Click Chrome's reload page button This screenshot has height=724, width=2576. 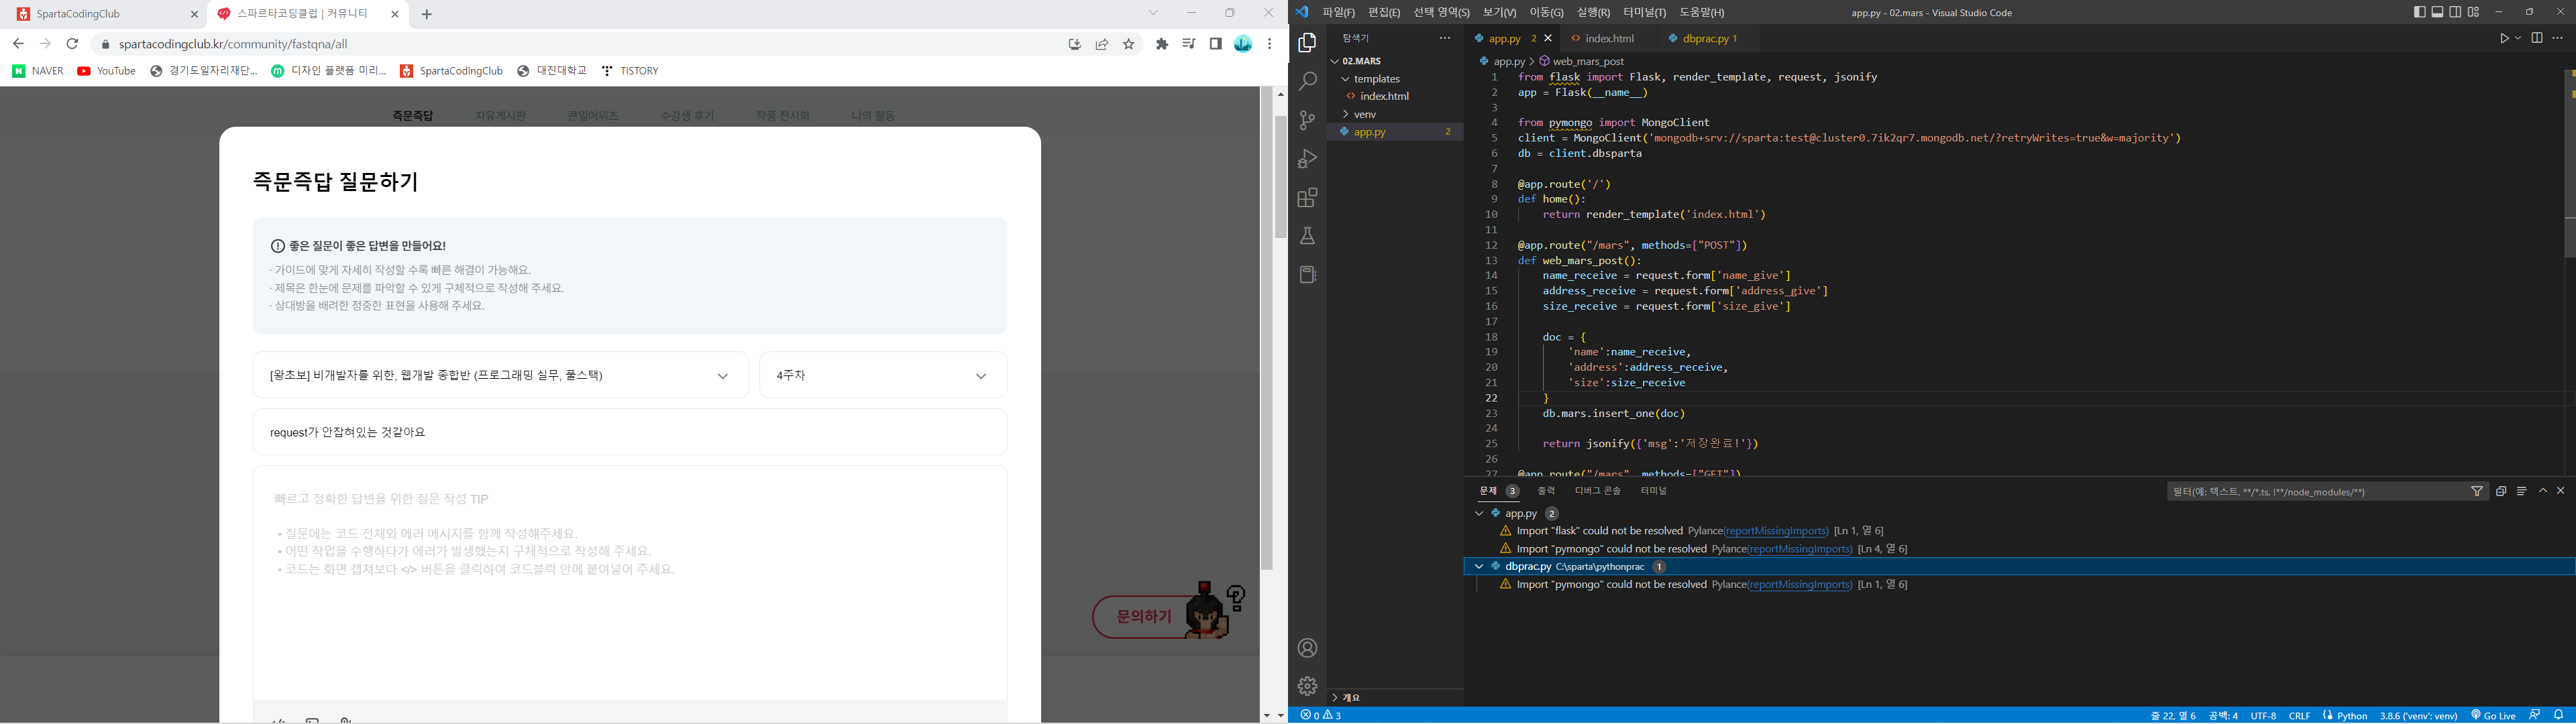[x=72, y=44]
